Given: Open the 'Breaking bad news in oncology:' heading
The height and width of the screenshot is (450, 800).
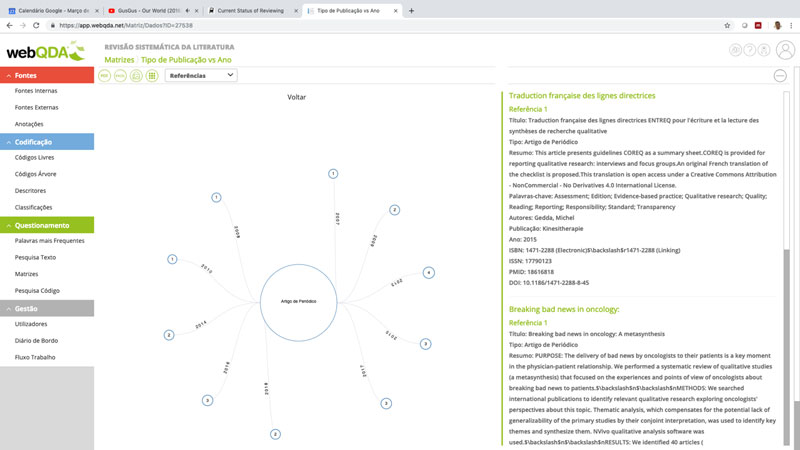Looking at the screenshot, I should point(564,309).
